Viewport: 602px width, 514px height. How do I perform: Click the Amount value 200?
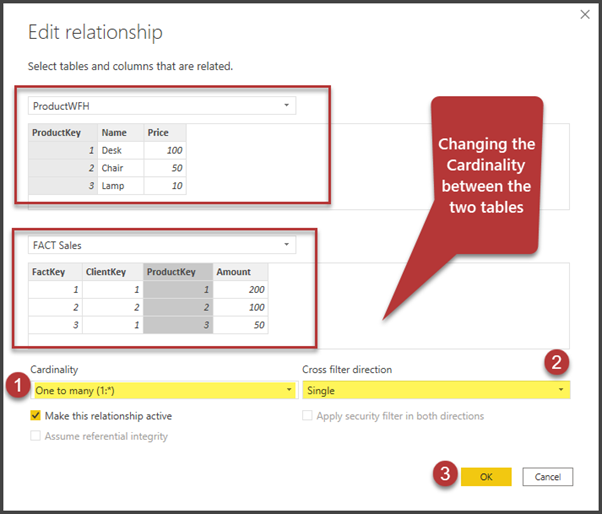(x=240, y=289)
